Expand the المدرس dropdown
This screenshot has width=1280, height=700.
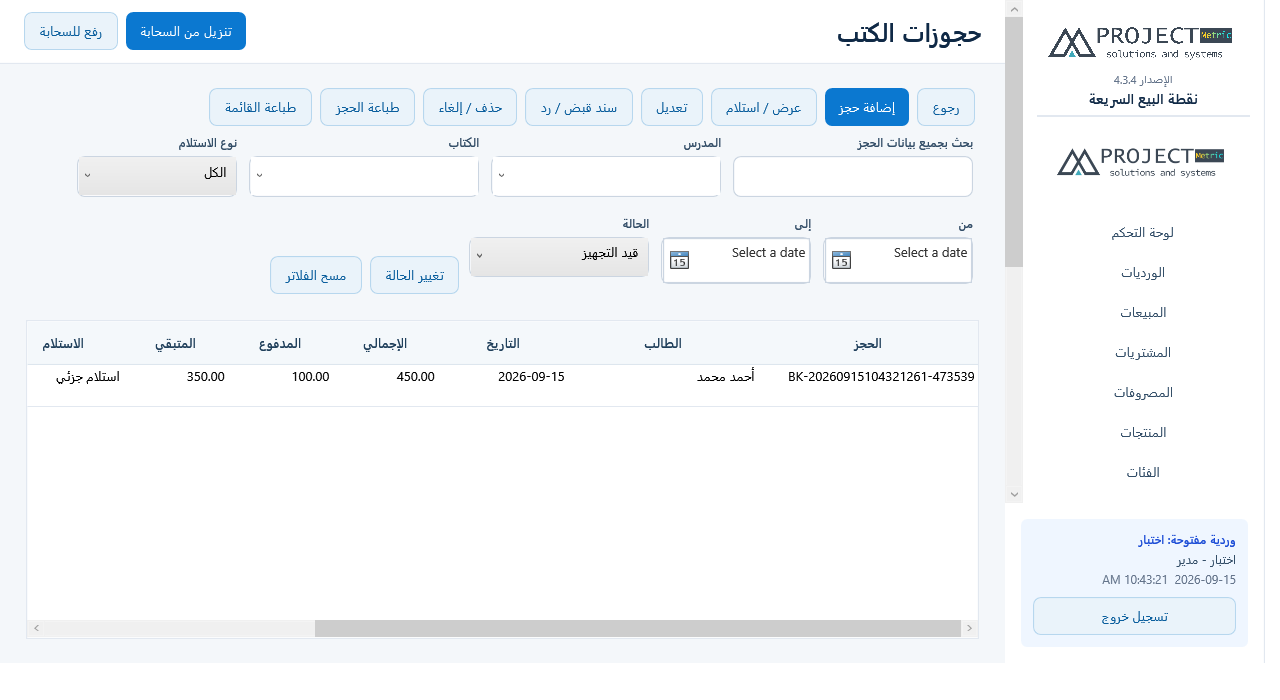606,176
